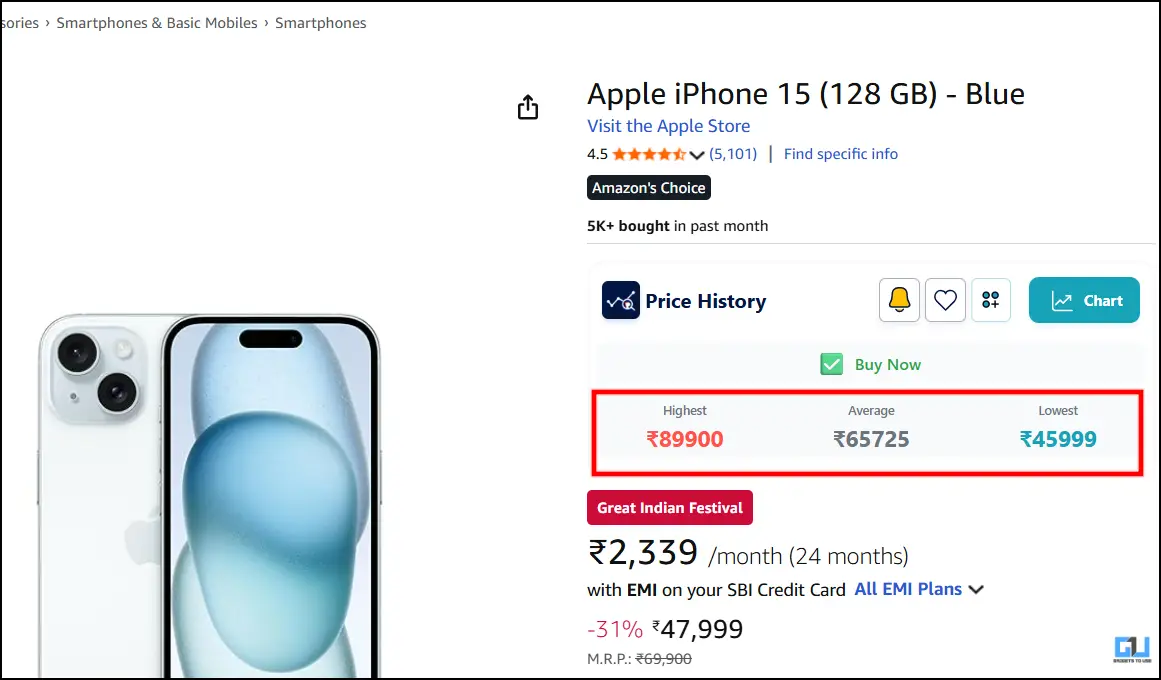Click the compare products icon with plus
The height and width of the screenshot is (680, 1161).
coord(991,300)
